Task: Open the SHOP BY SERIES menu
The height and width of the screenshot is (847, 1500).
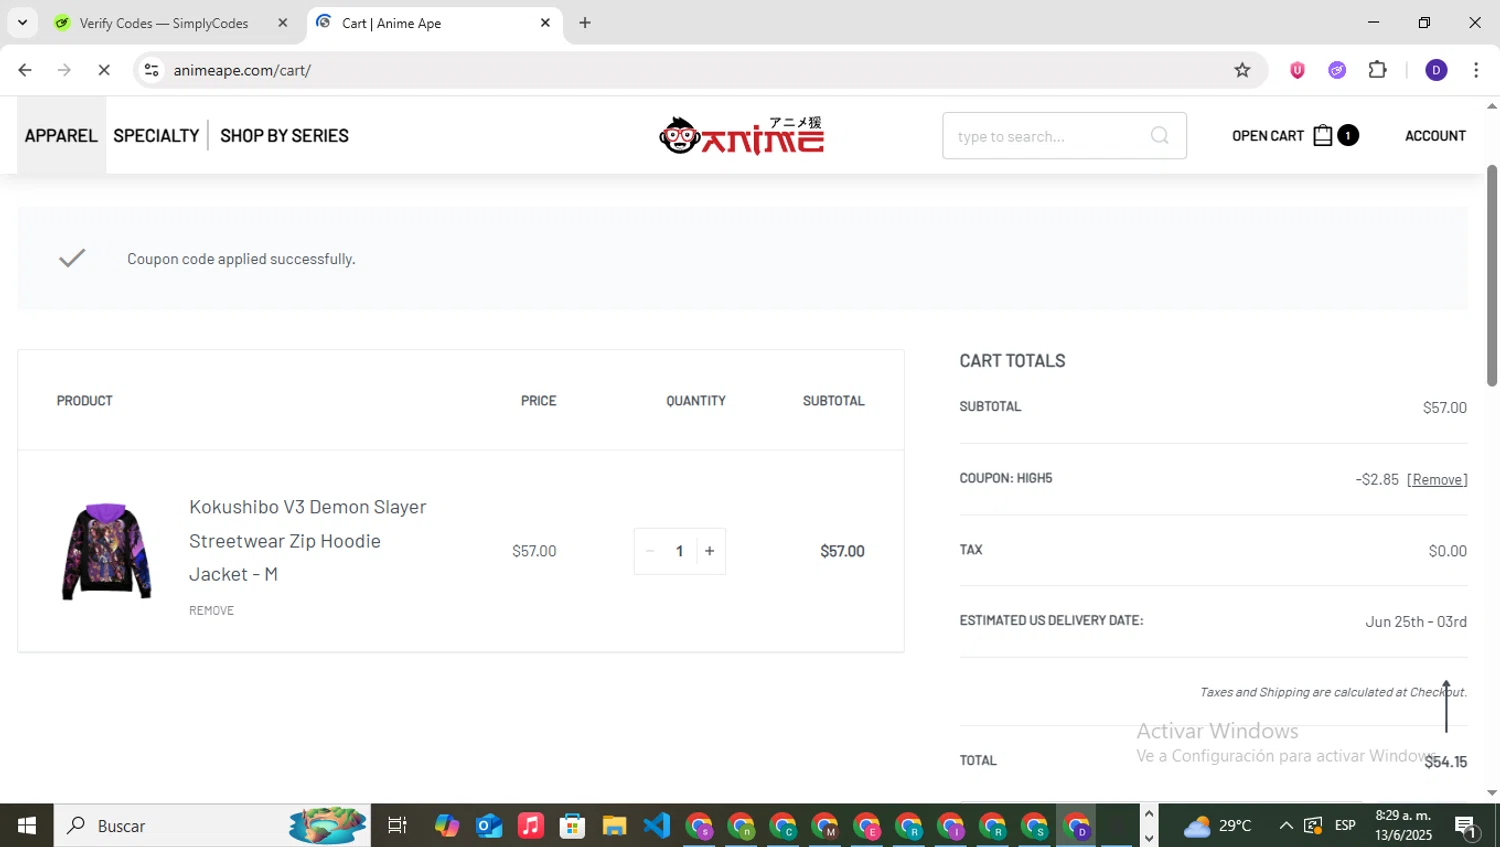Action: (x=284, y=136)
